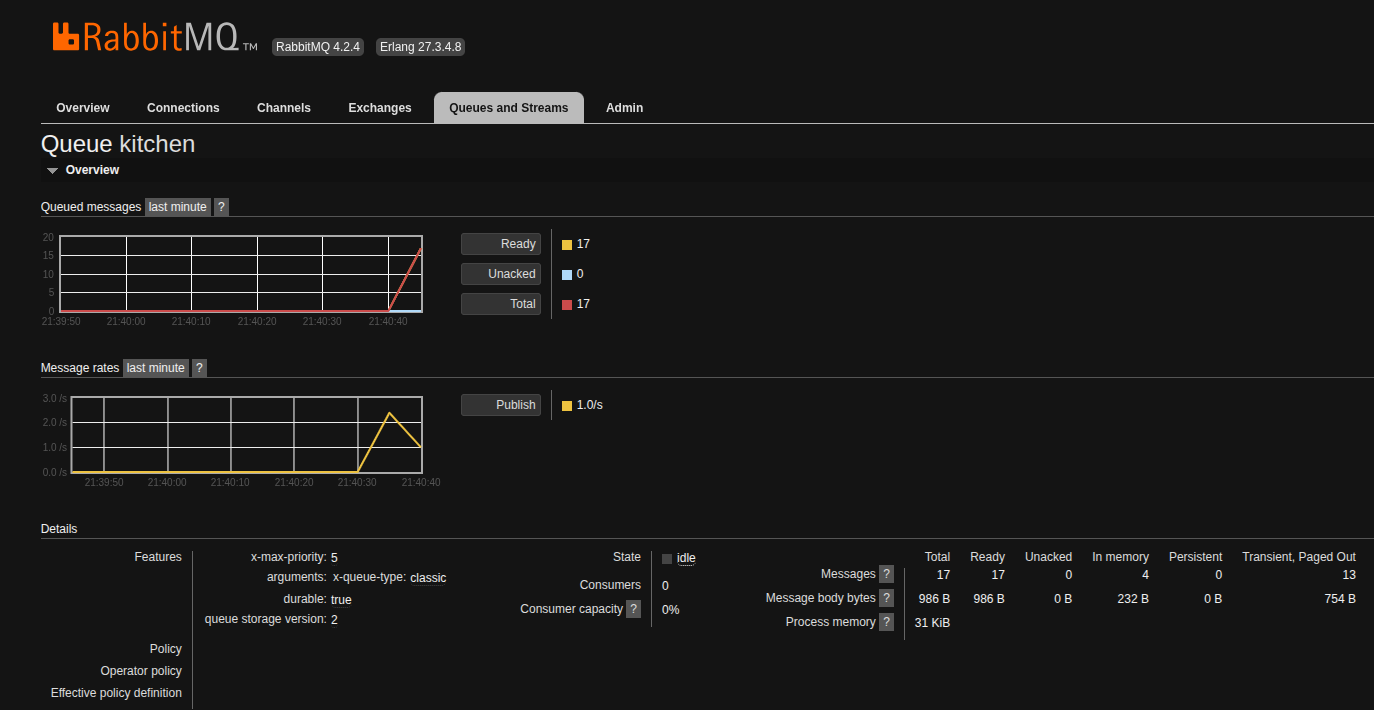This screenshot has height=710, width=1374.
Task: Open the Overview tab
Action: [x=83, y=108]
